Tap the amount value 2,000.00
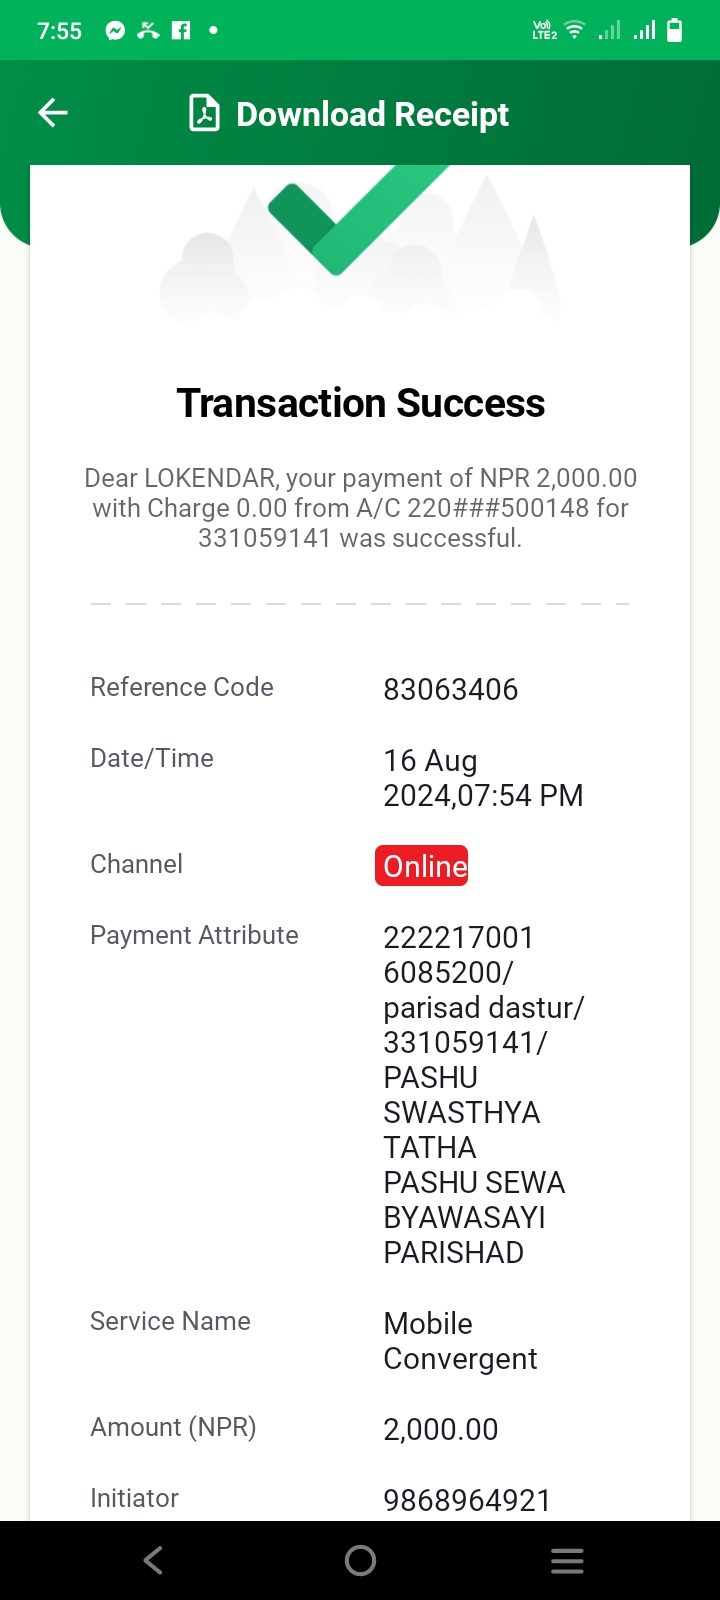 coord(441,1429)
